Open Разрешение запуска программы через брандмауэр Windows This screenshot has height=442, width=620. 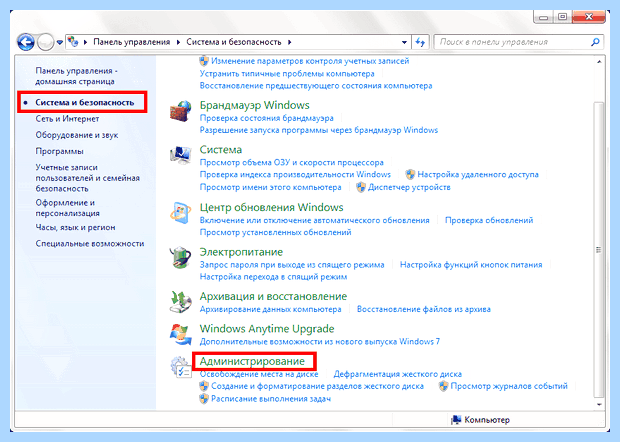(x=319, y=130)
